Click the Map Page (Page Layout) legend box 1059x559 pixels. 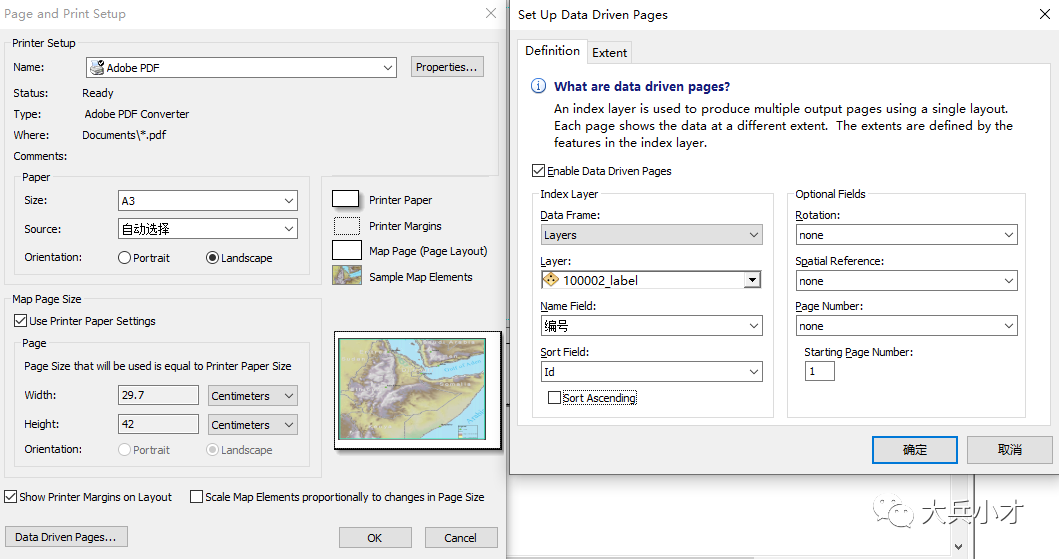tap(346, 250)
